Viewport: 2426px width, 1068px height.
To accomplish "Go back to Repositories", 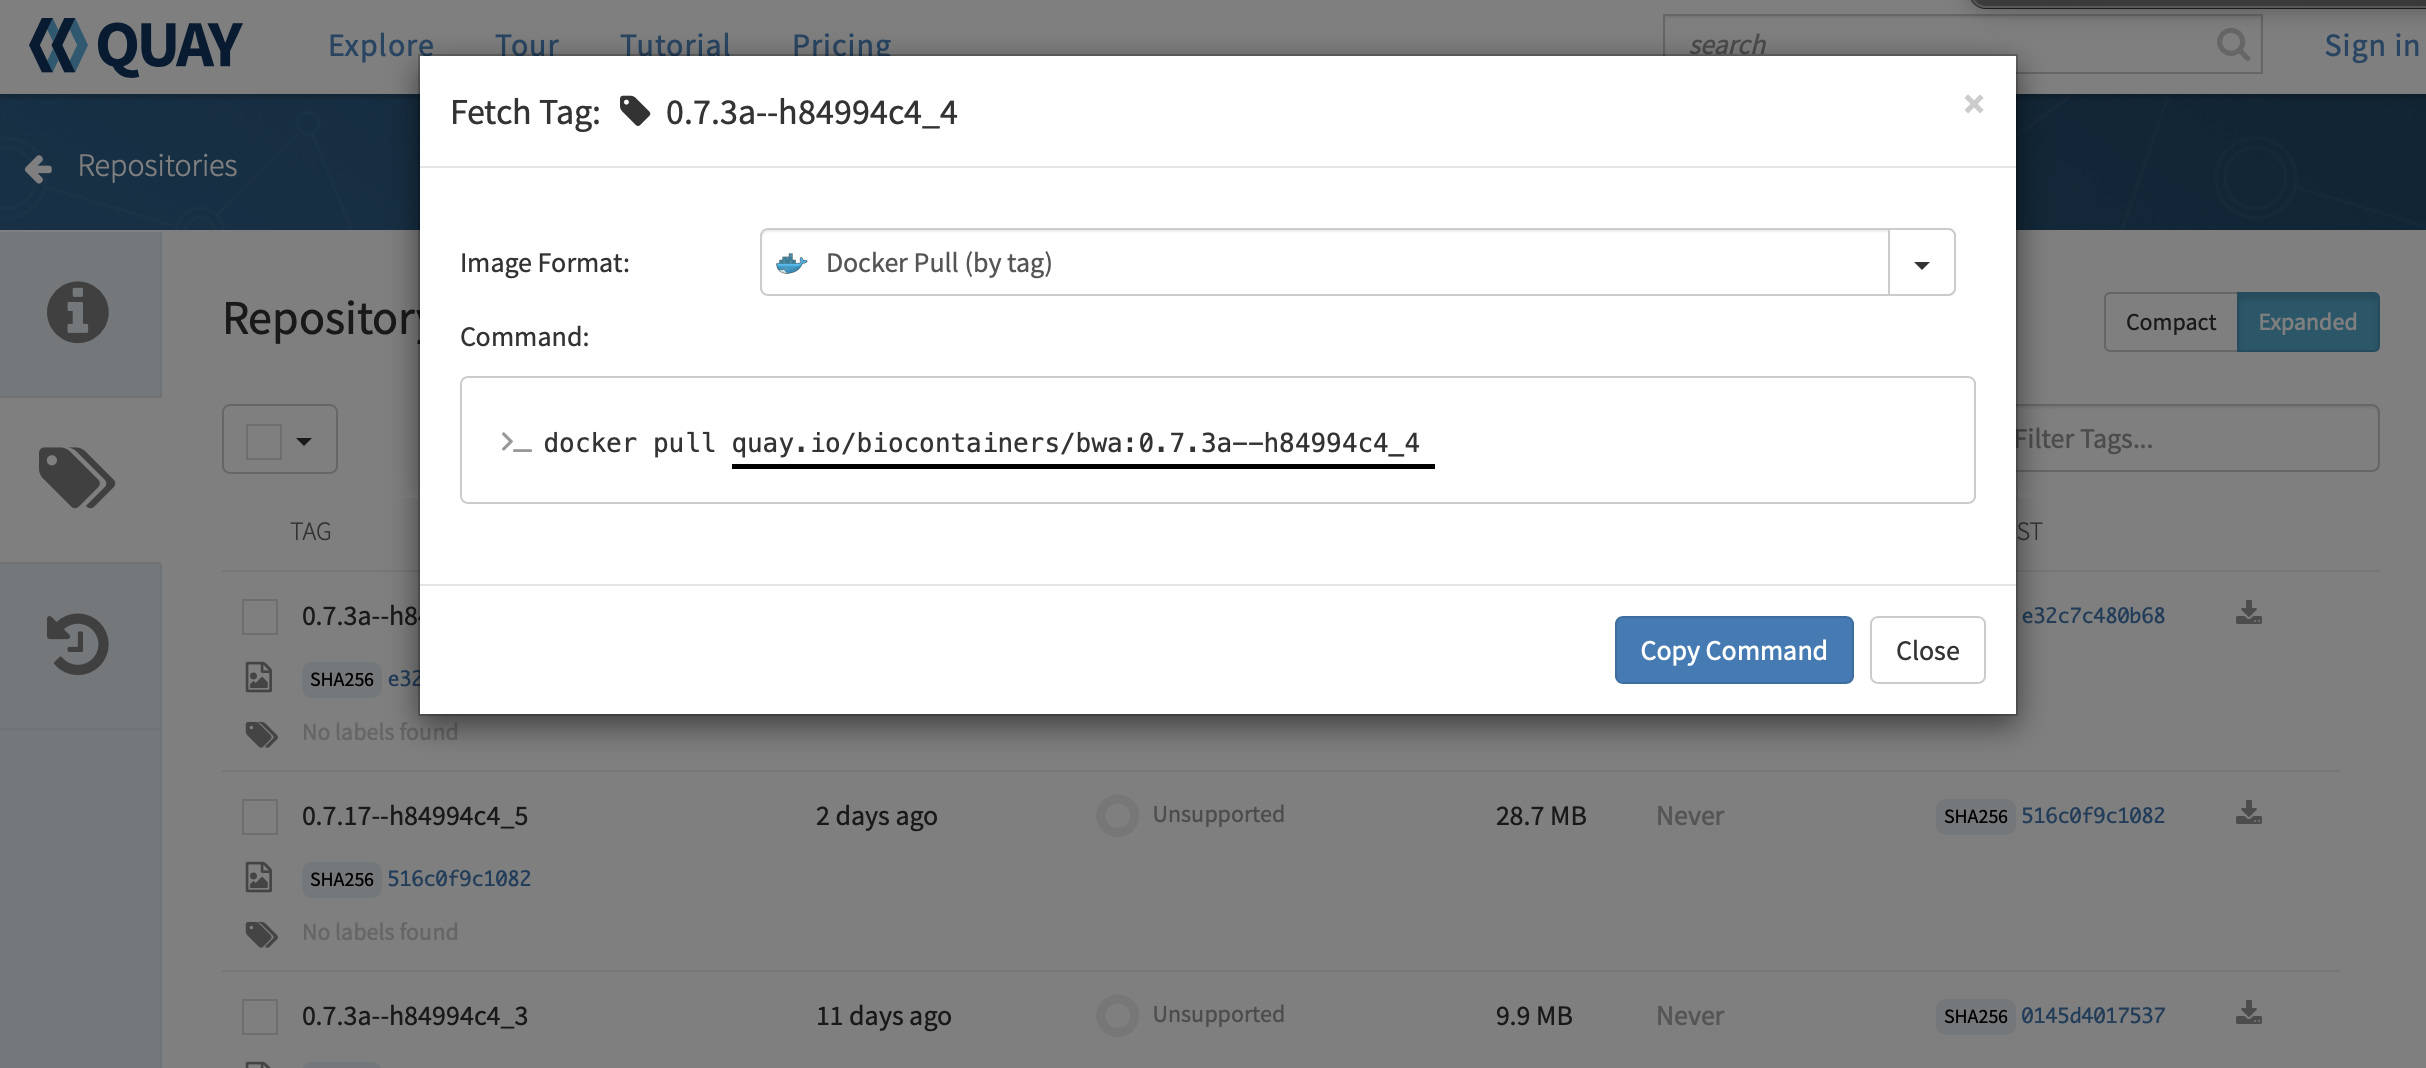I will pyautogui.click(x=157, y=166).
